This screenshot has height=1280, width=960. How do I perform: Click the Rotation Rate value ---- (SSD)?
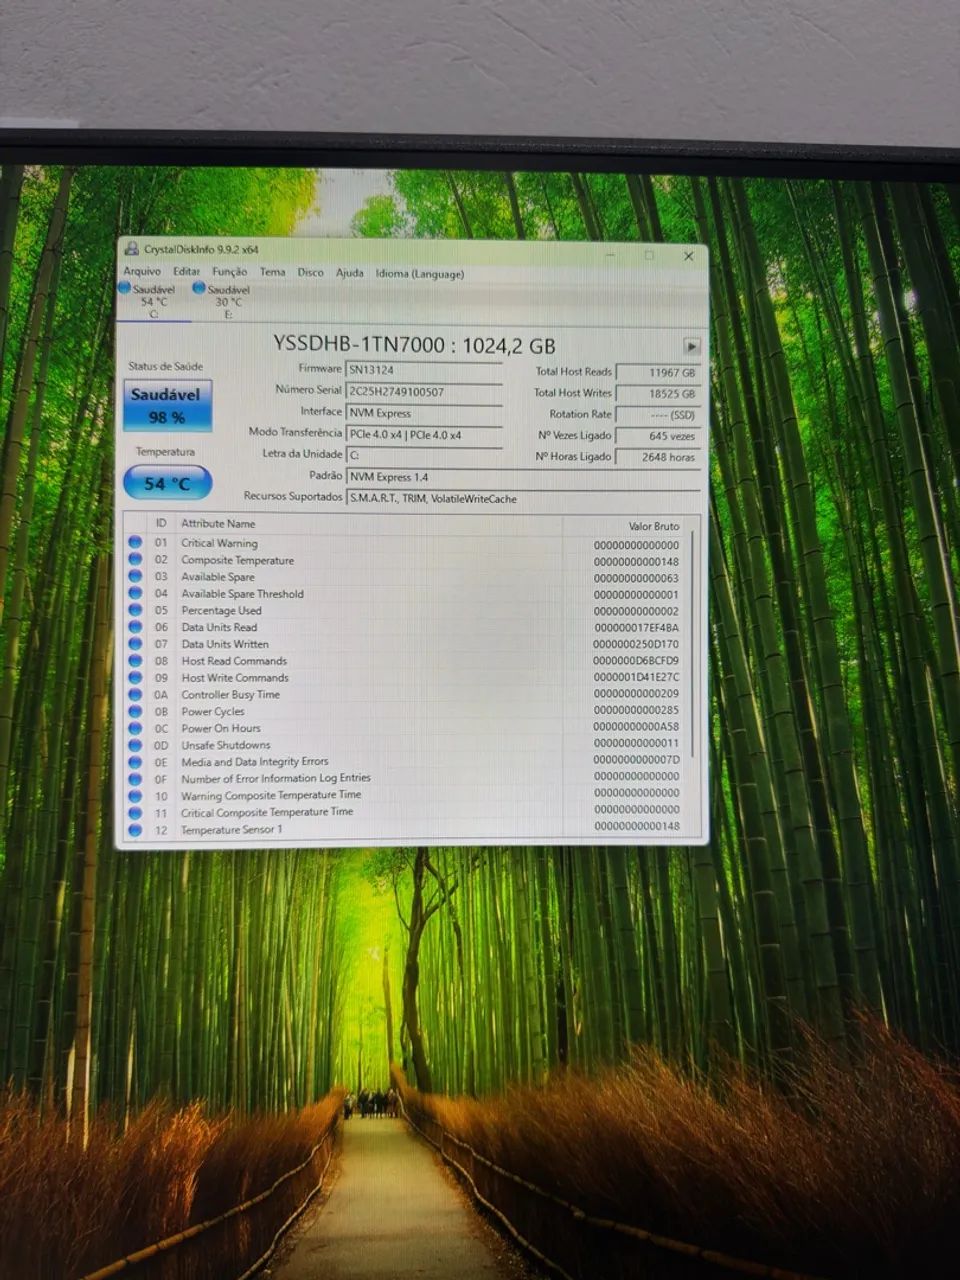click(658, 415)
